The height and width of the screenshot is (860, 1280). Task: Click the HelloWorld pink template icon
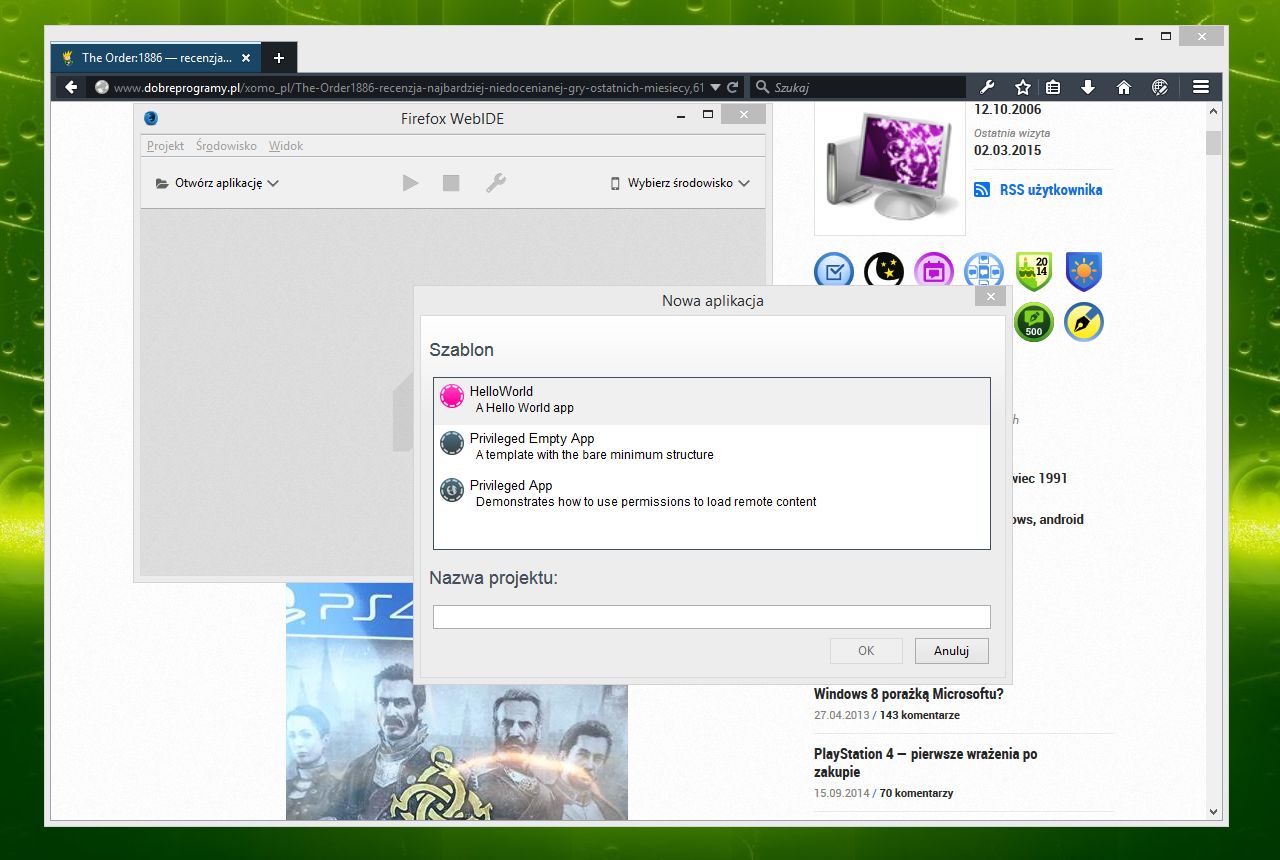tap(452, 396)
